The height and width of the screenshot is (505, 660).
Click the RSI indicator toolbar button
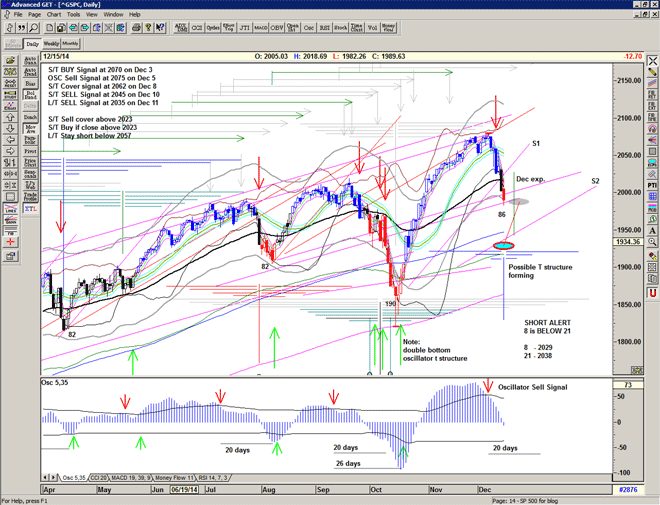pos(324,27)
